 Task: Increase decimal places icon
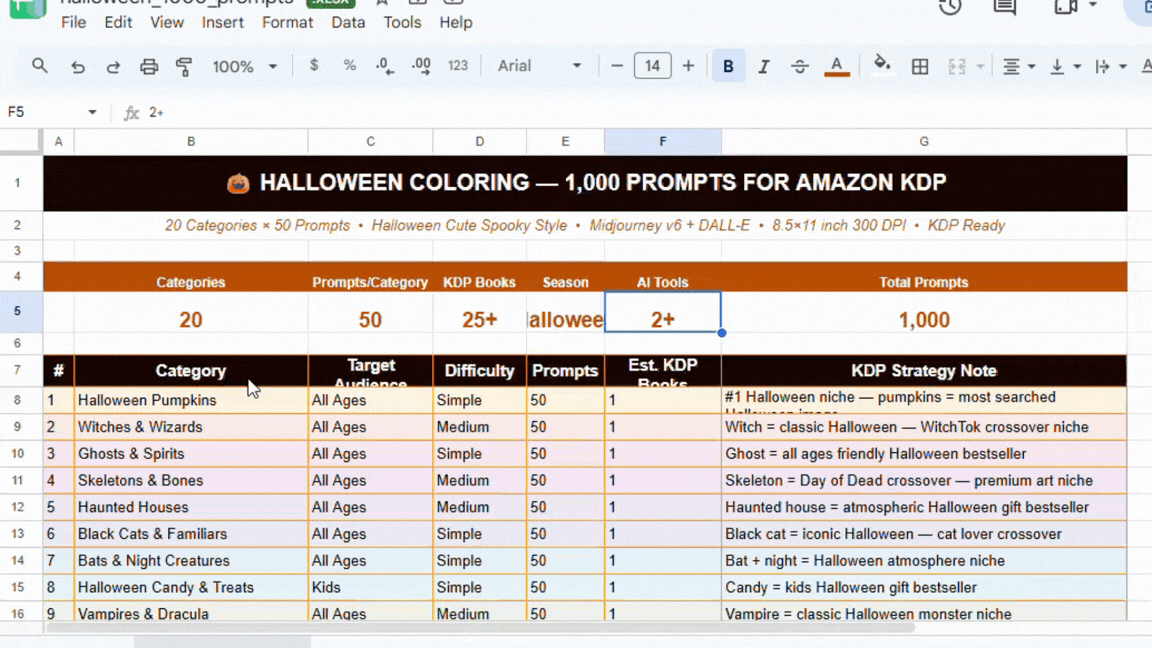coord(422,66)
